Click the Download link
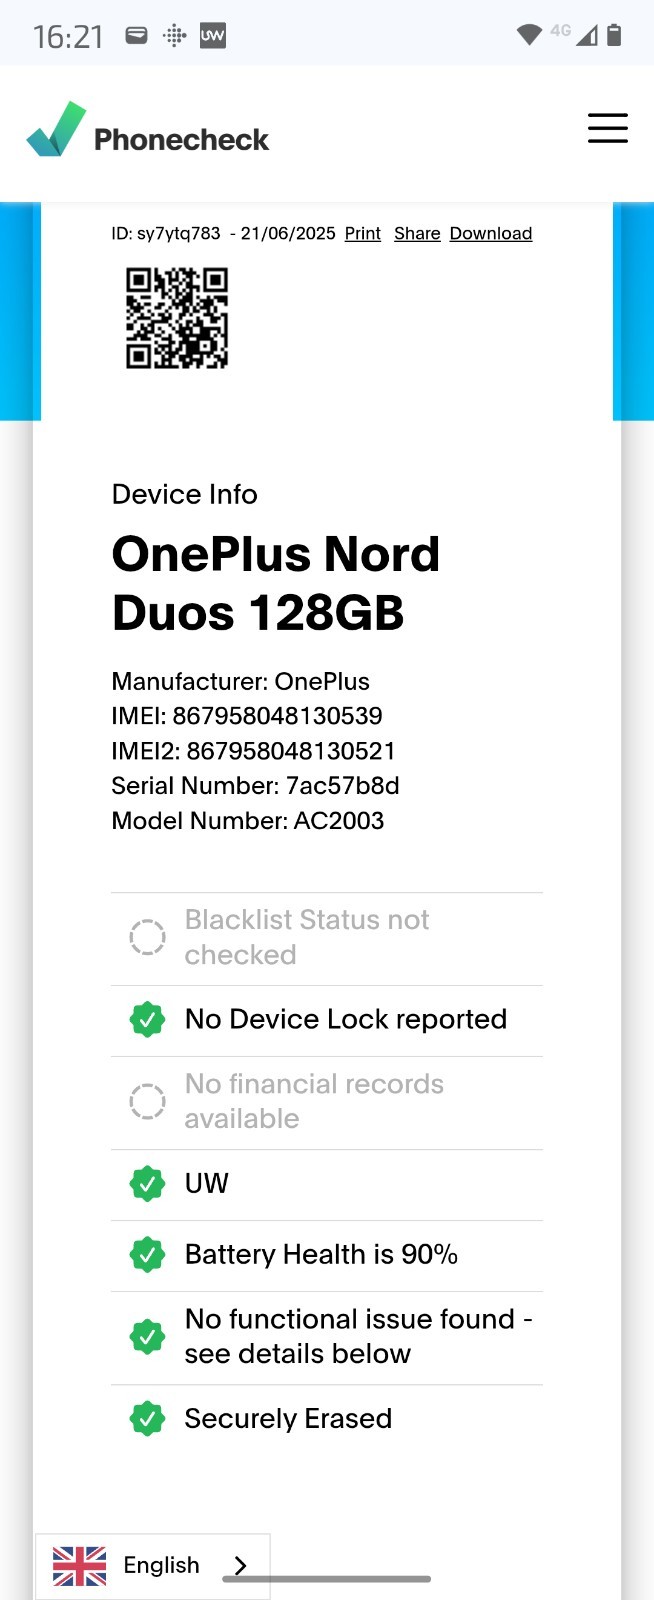 (490, 233)
